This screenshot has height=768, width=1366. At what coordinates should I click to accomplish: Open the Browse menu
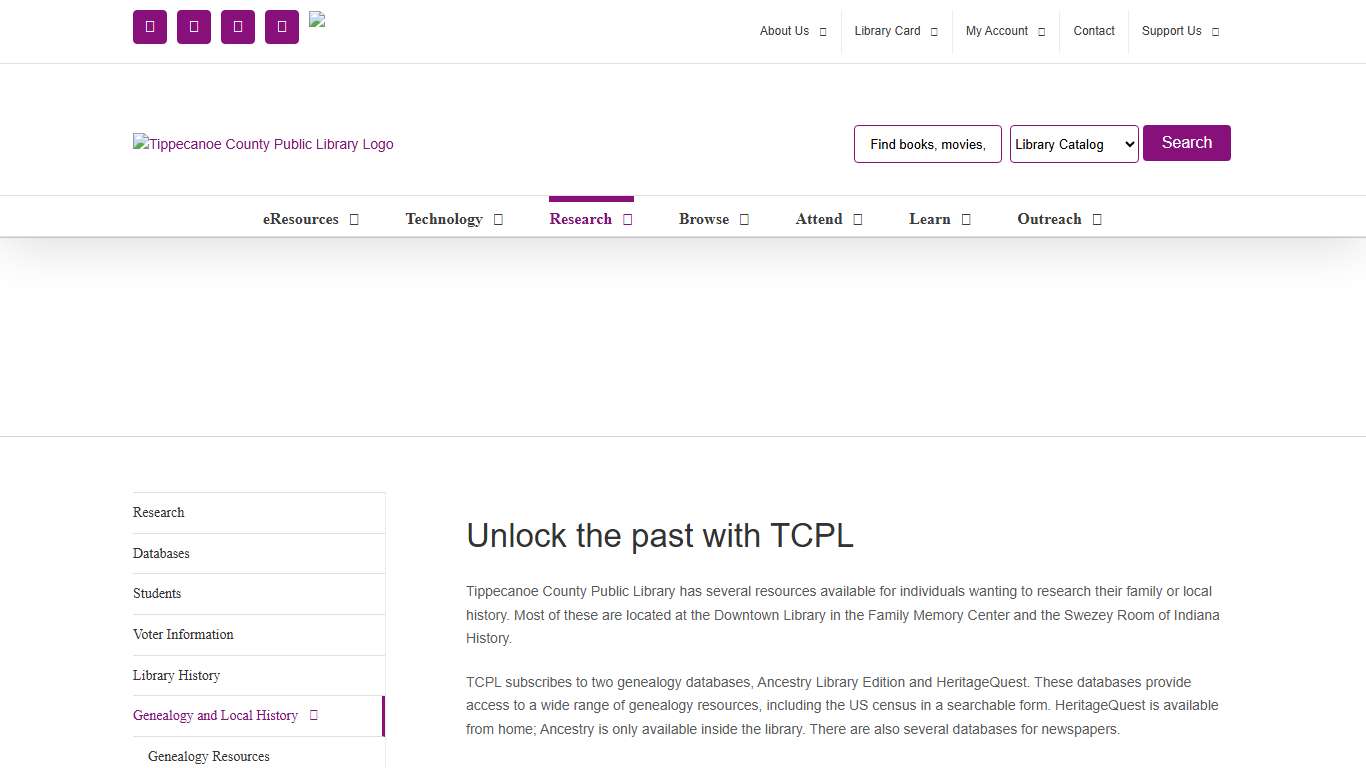[x=713, y=218]
